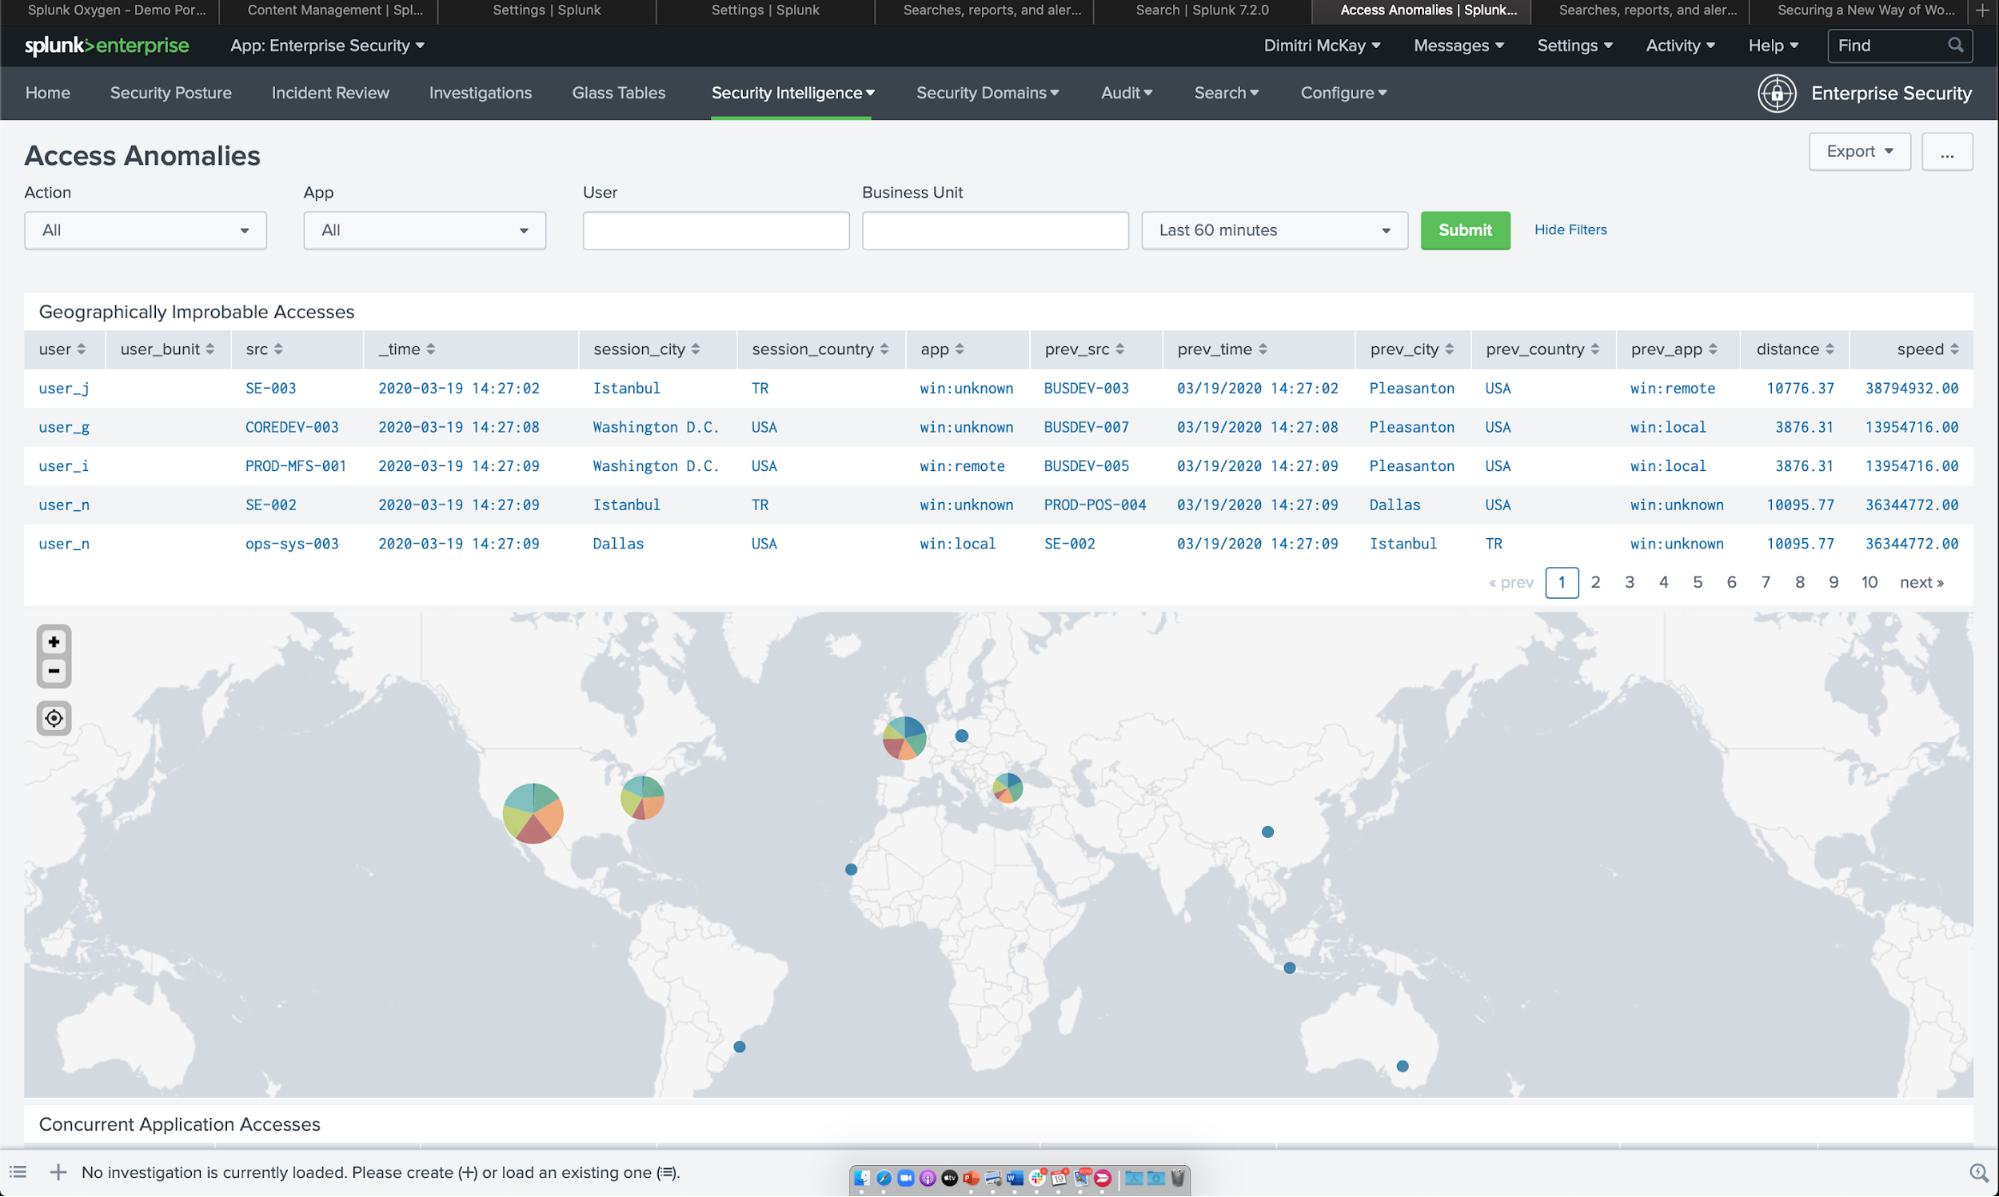Open Slack from the dock
This screenshot has height=1197, width=1999.
point(1037,1178)
